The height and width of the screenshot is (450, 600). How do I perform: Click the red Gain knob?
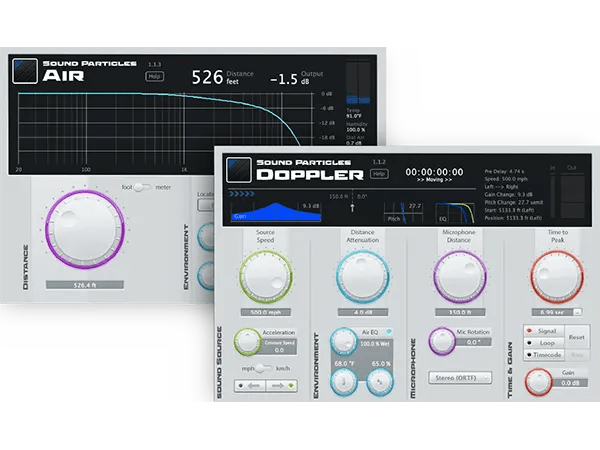pyautogui.click(x=538, y=382)
